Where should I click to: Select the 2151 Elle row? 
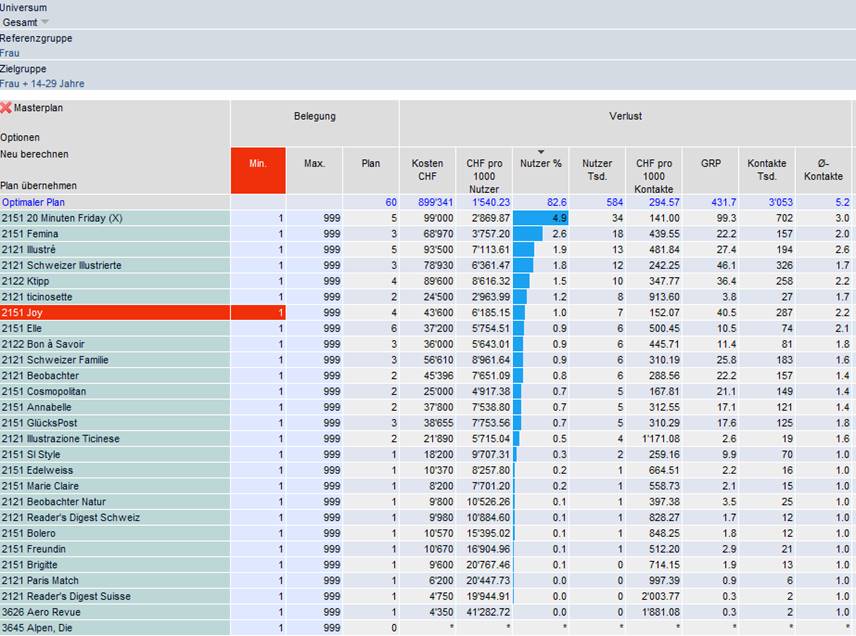tap(115, 328)
